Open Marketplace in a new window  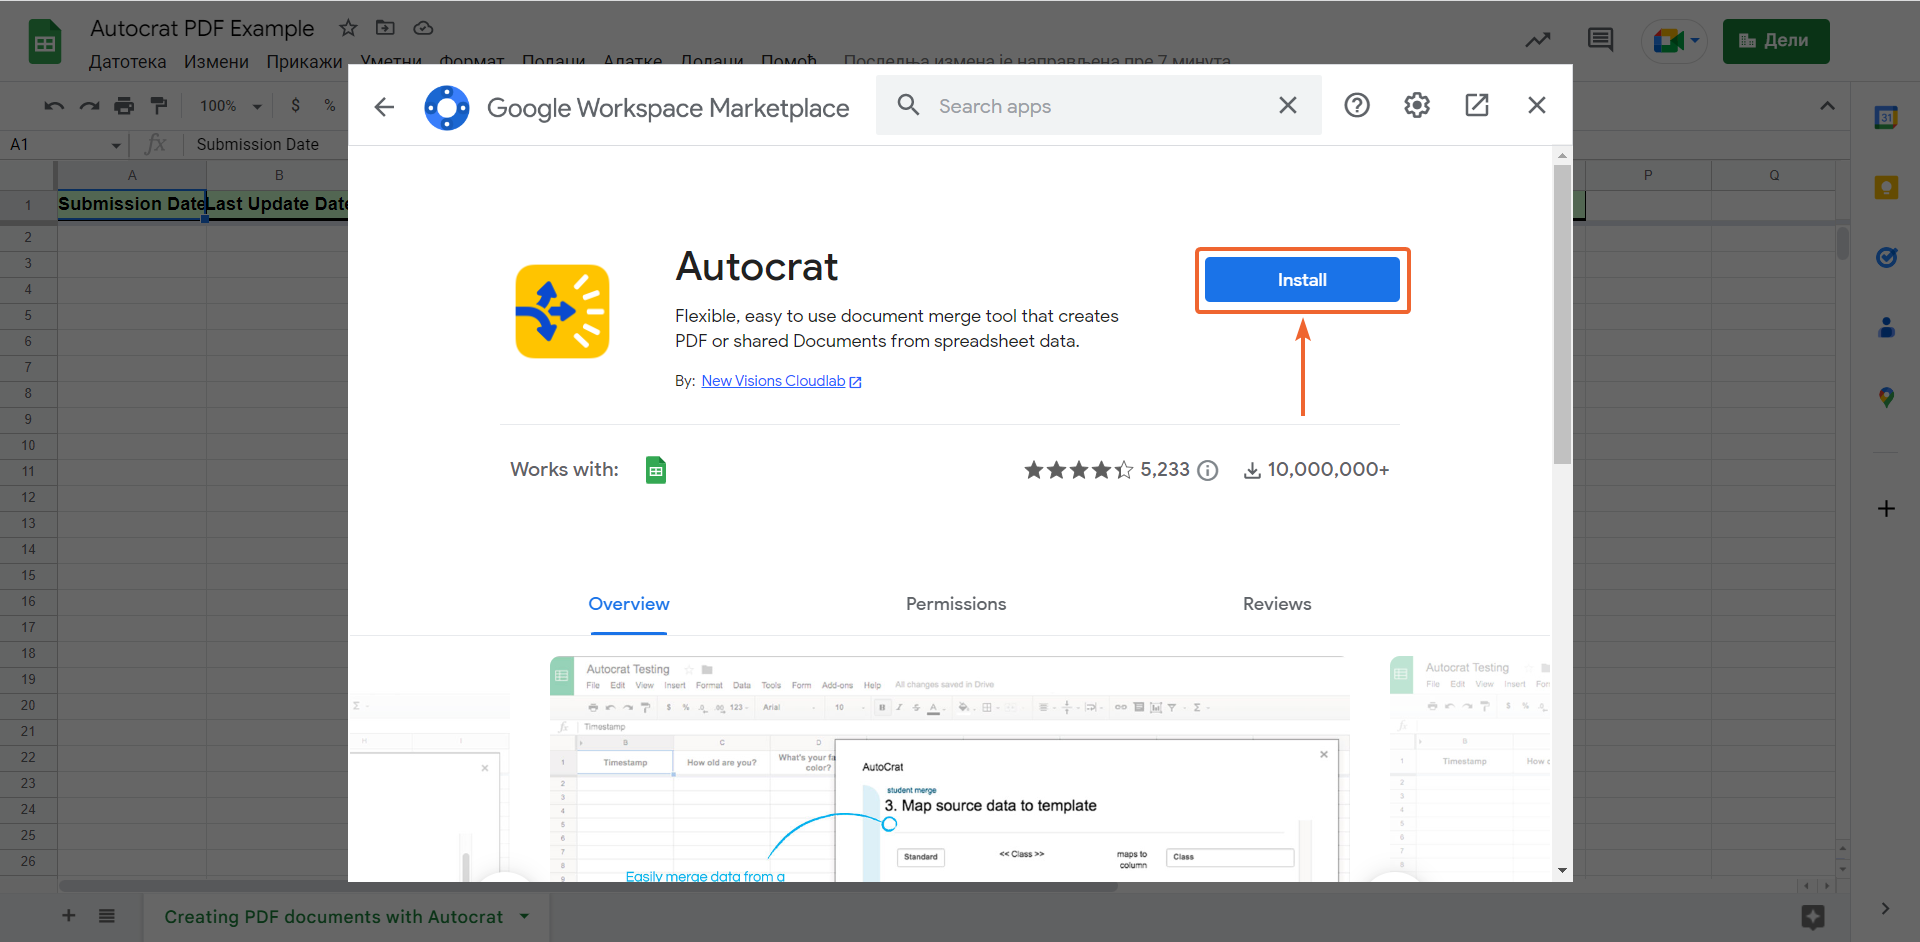[1477, 105]
